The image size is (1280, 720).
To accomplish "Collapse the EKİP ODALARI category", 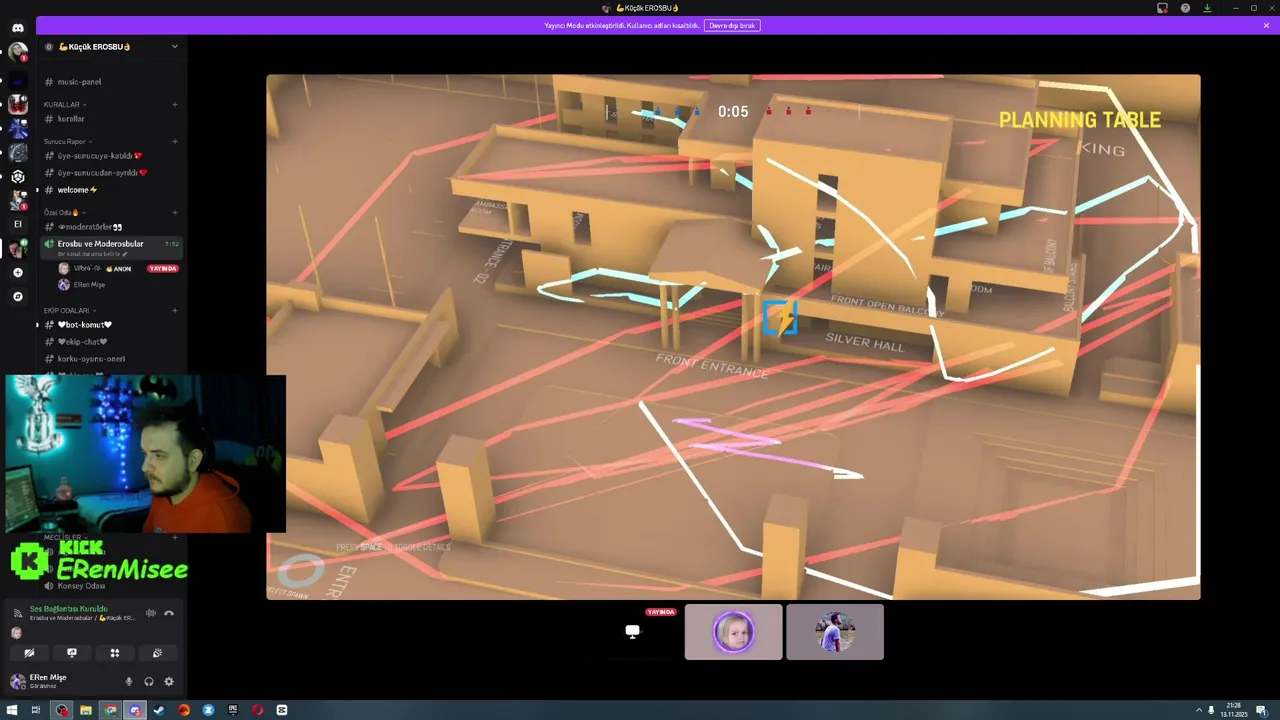I will coord(69,310).
